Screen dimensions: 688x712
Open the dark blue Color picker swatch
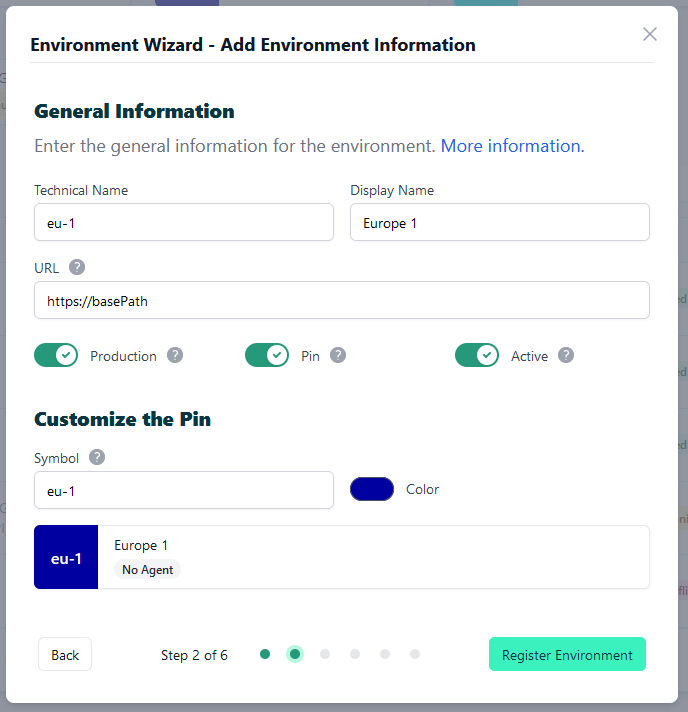372,489
